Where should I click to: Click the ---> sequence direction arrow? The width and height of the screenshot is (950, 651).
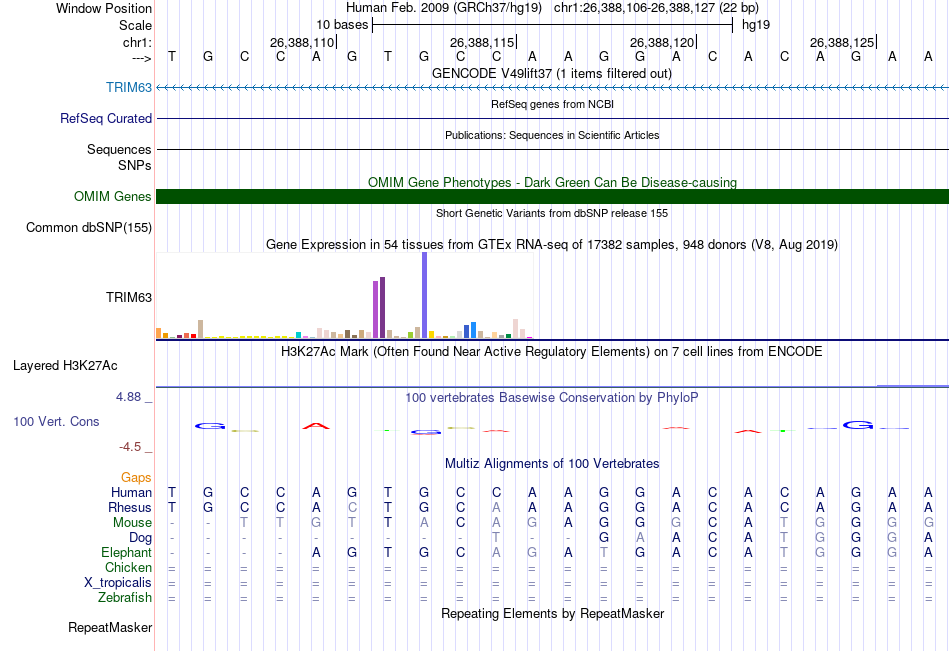point(142,59)
